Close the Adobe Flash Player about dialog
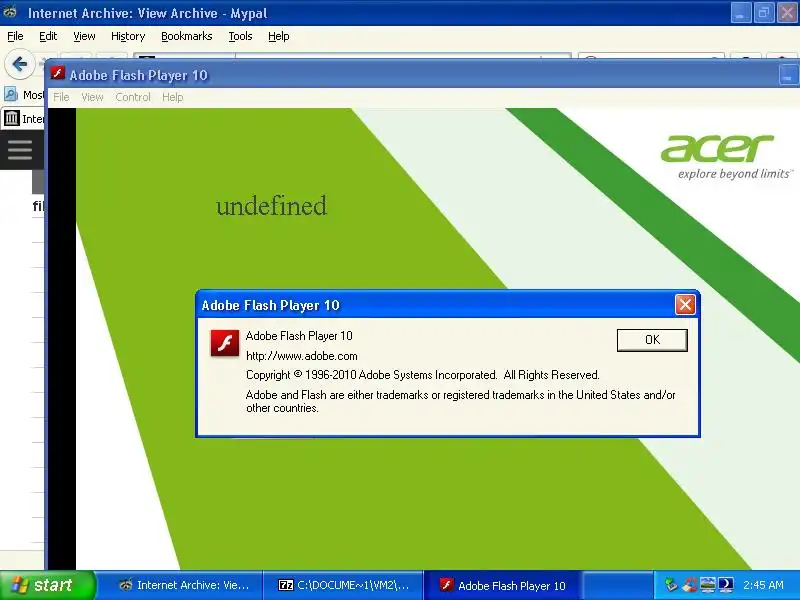Viewport: 800px width, 600px height. click(685, 305)
